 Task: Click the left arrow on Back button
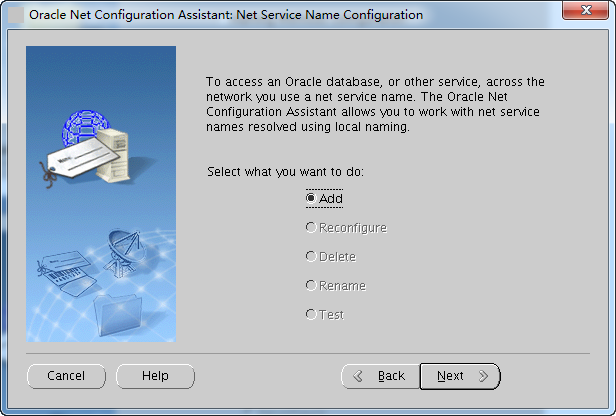(x=358, y=376)
